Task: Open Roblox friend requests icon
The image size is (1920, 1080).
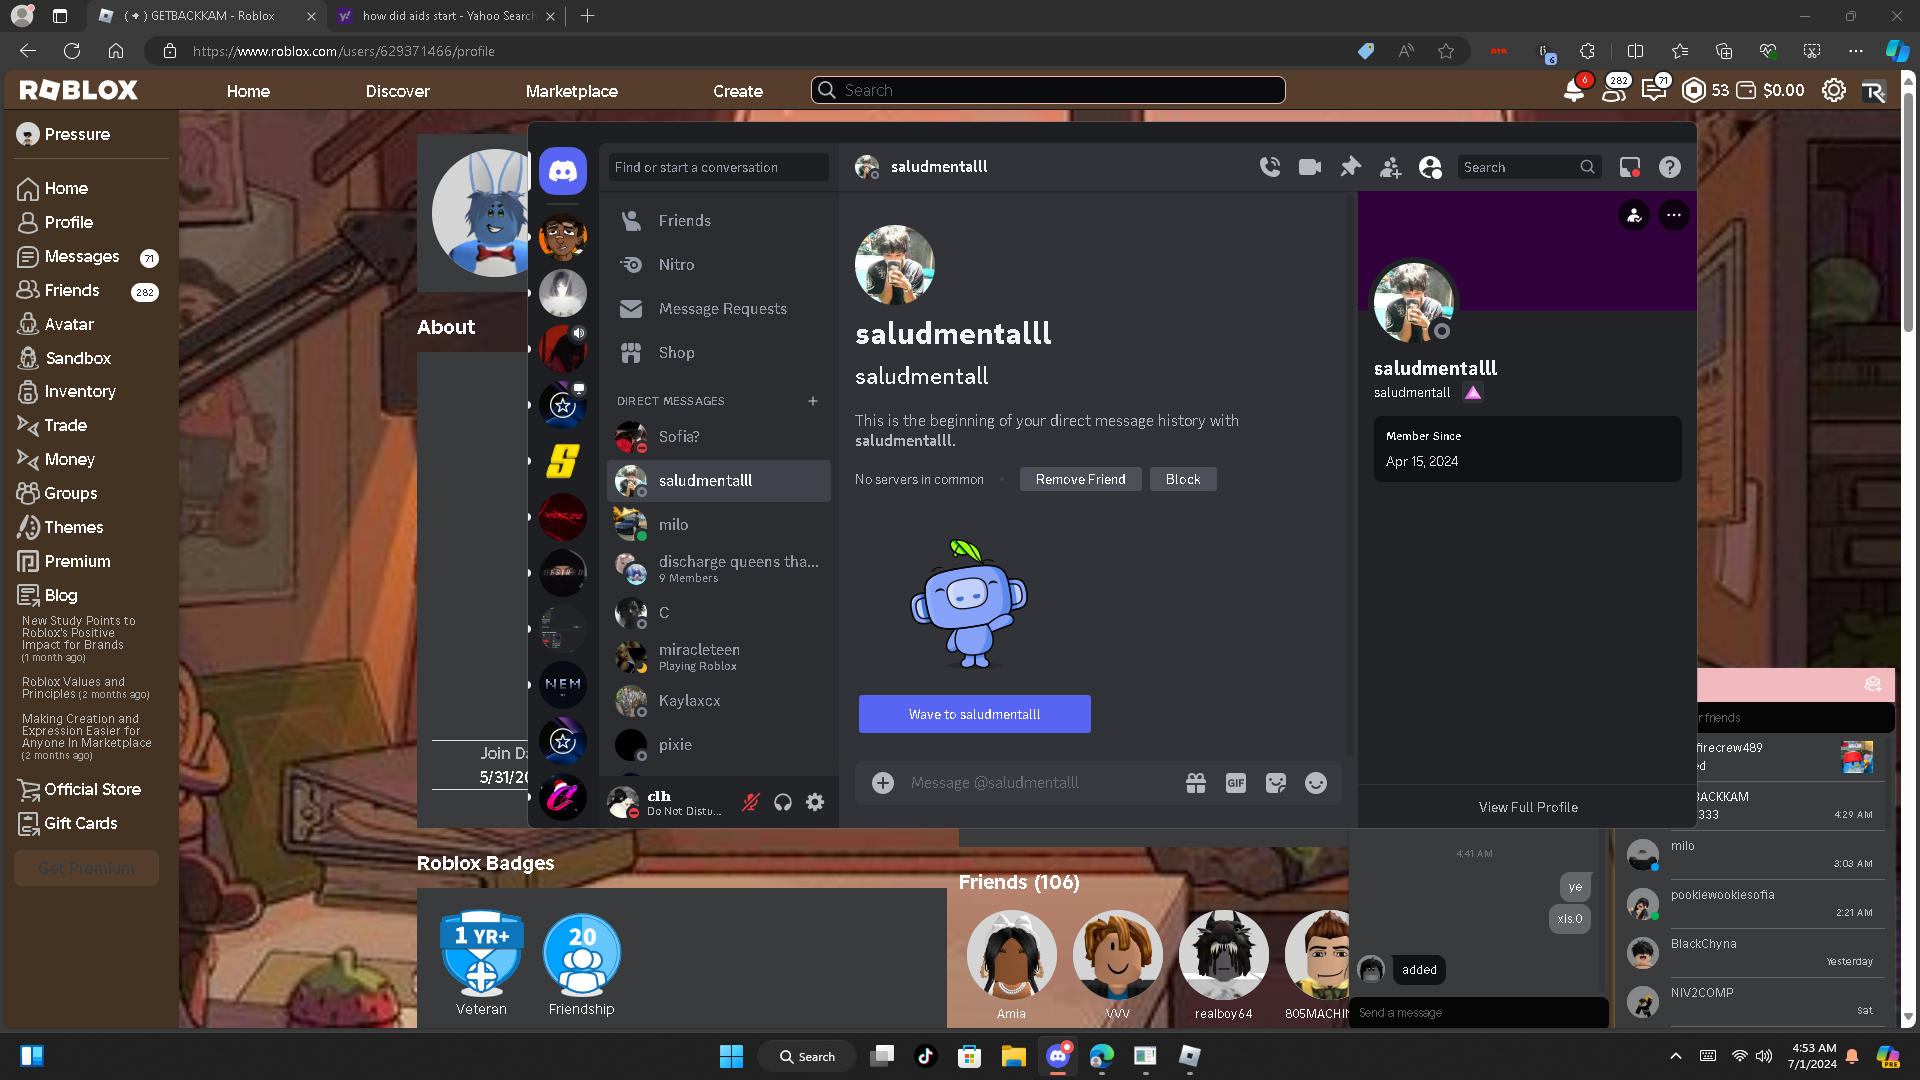Action: pyautogui.click(x=1614, y=90)
